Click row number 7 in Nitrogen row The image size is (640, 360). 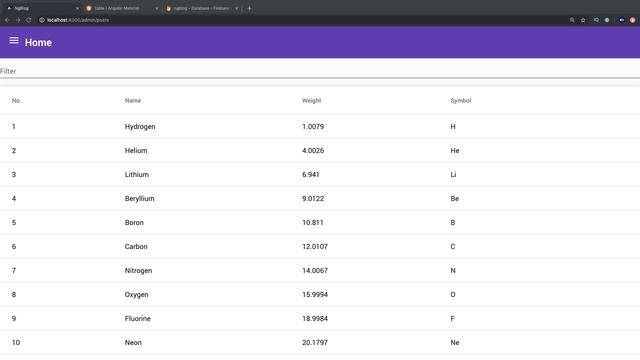[x=14, y=271]
